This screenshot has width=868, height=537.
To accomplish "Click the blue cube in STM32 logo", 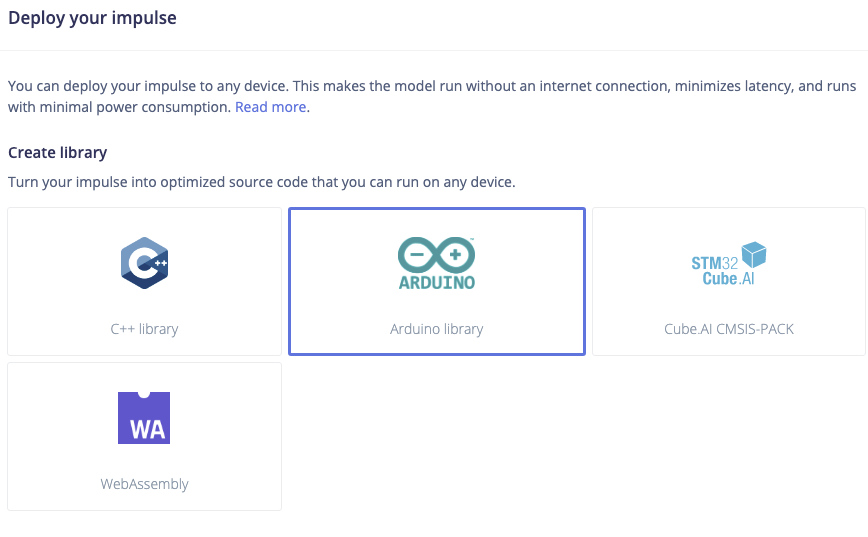I will [x=752, y=256].
